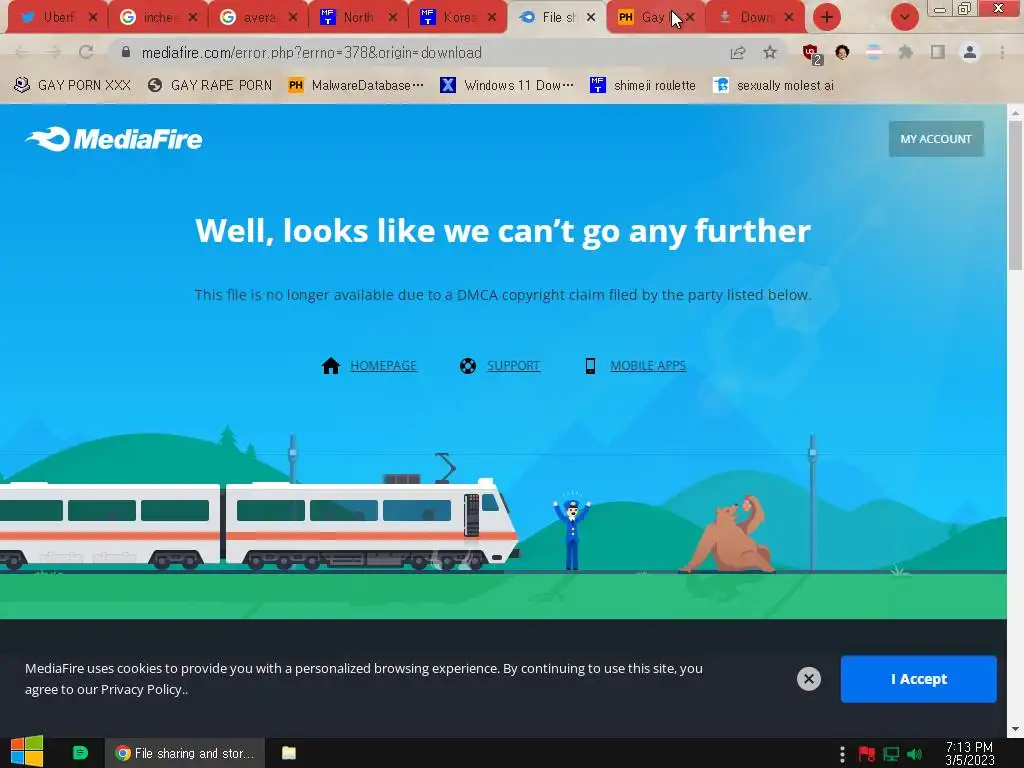This screenshot has width=1024, height=768.
Task: Bookmark this page with the star icon
Action: [770, 52]
